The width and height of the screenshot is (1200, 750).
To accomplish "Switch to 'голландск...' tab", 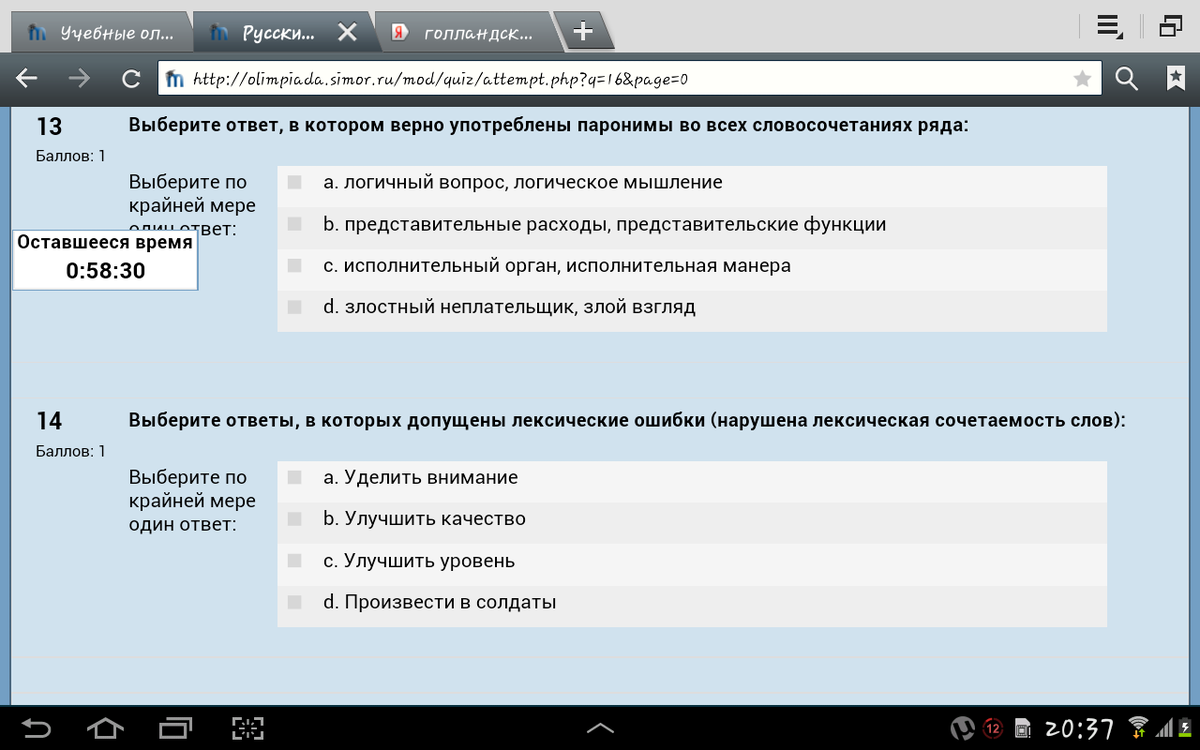I will 465,33.
